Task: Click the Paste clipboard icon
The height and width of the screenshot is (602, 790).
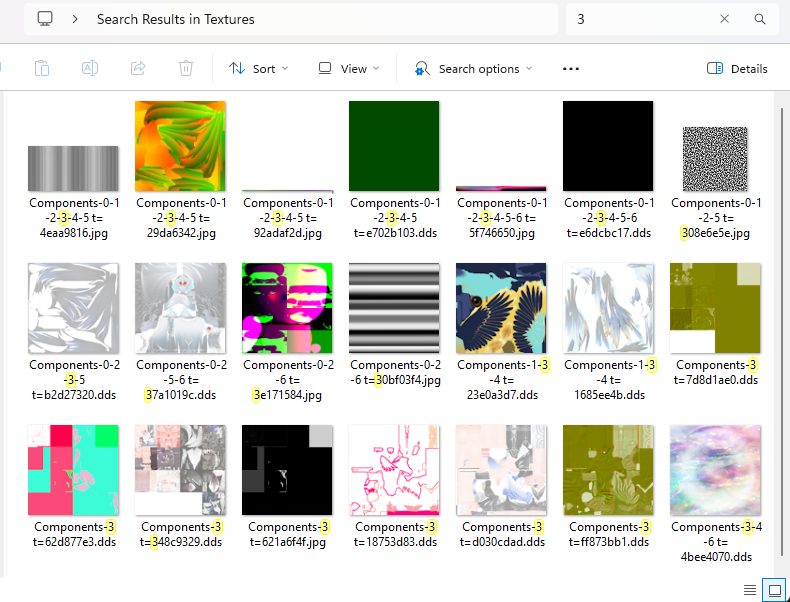Action: tap(42, 68)
